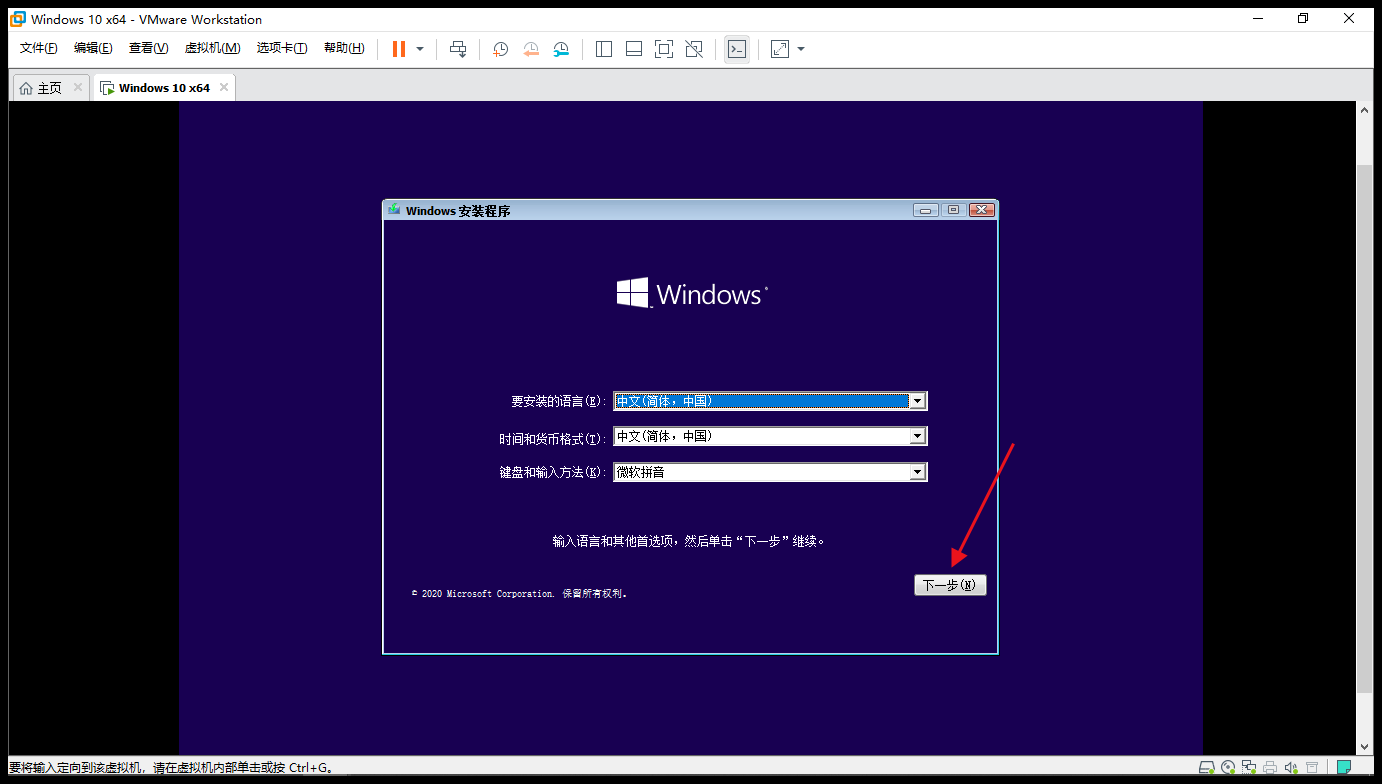Click the 下一步(N) button
This screenshot has width=1382, height=784.
coord(950,585)
